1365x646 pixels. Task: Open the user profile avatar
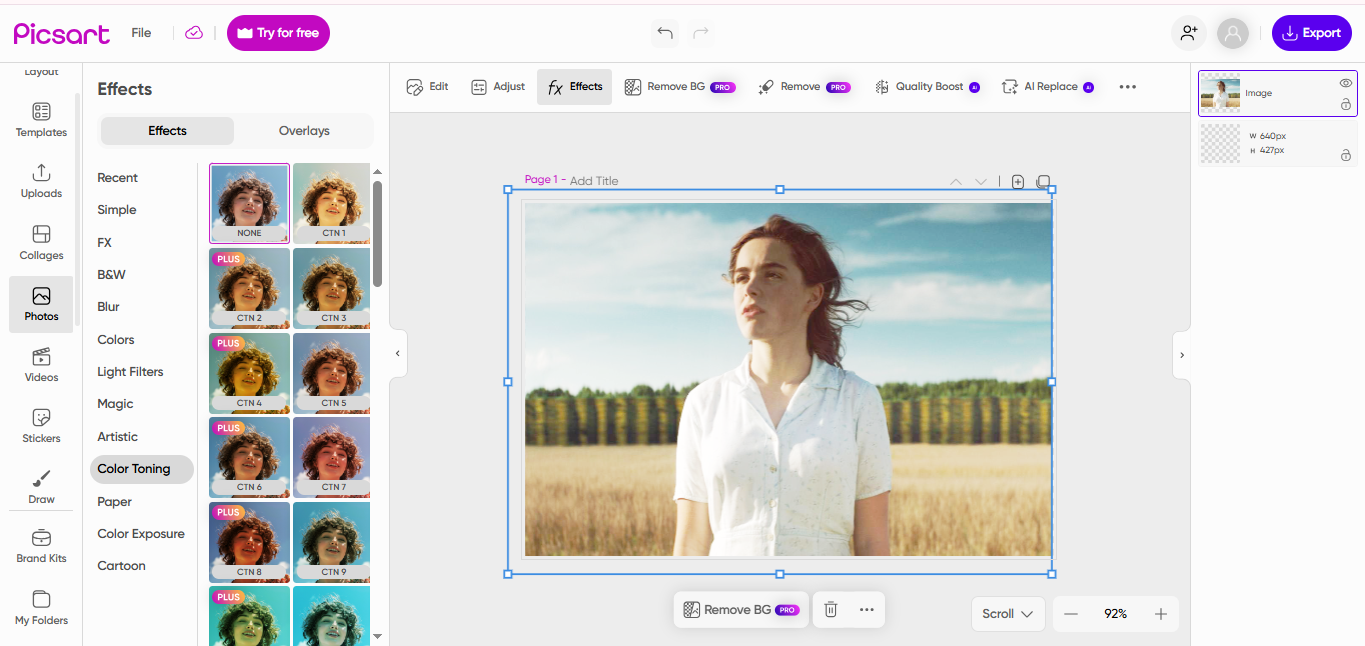(1233, 33)
